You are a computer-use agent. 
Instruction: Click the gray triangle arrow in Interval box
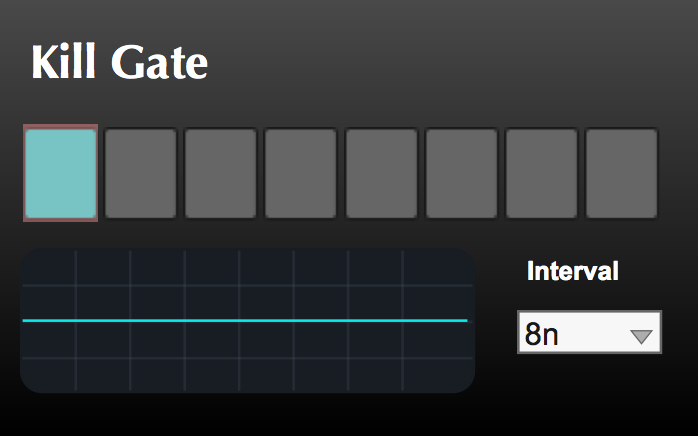coord(641,336)
